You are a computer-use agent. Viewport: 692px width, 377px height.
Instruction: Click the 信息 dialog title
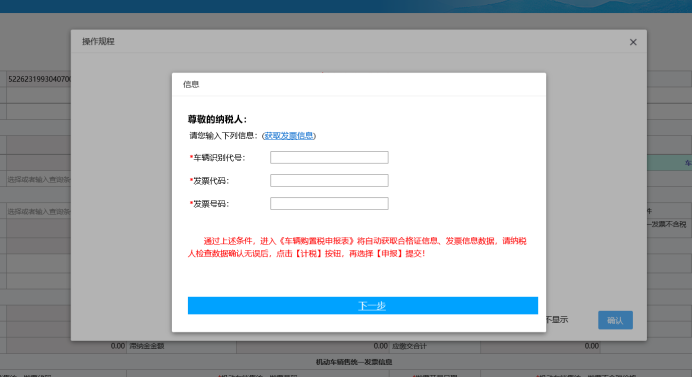pyautogui.click(x=191, y=84)
